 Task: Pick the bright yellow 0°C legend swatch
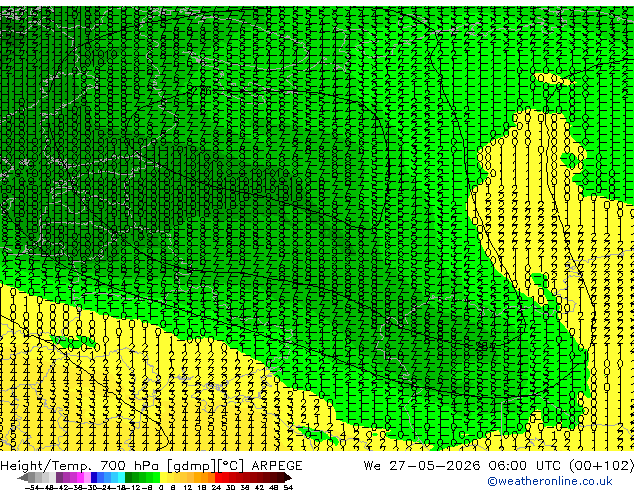(x=164, y=477)
